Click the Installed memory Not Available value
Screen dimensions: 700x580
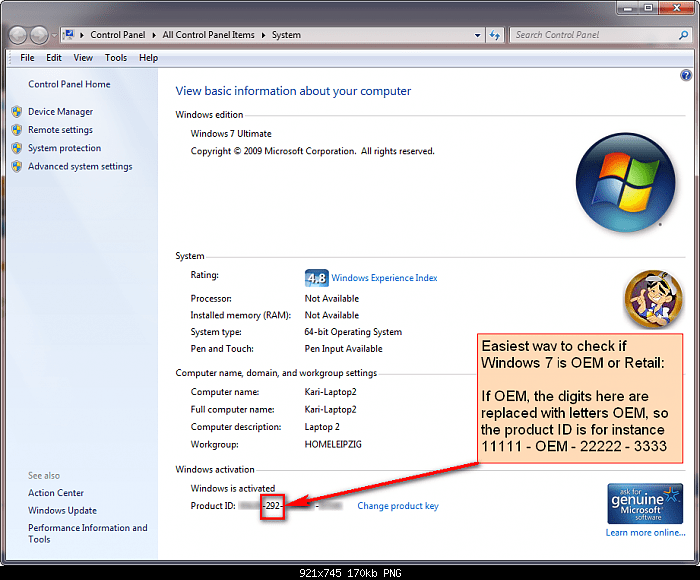click(332, 315)
